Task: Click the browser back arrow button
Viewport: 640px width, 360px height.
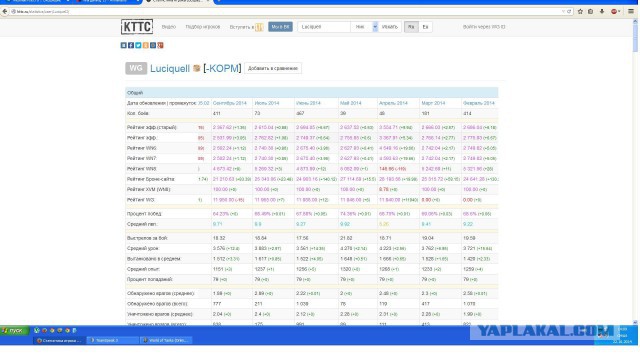Action: 5,11
